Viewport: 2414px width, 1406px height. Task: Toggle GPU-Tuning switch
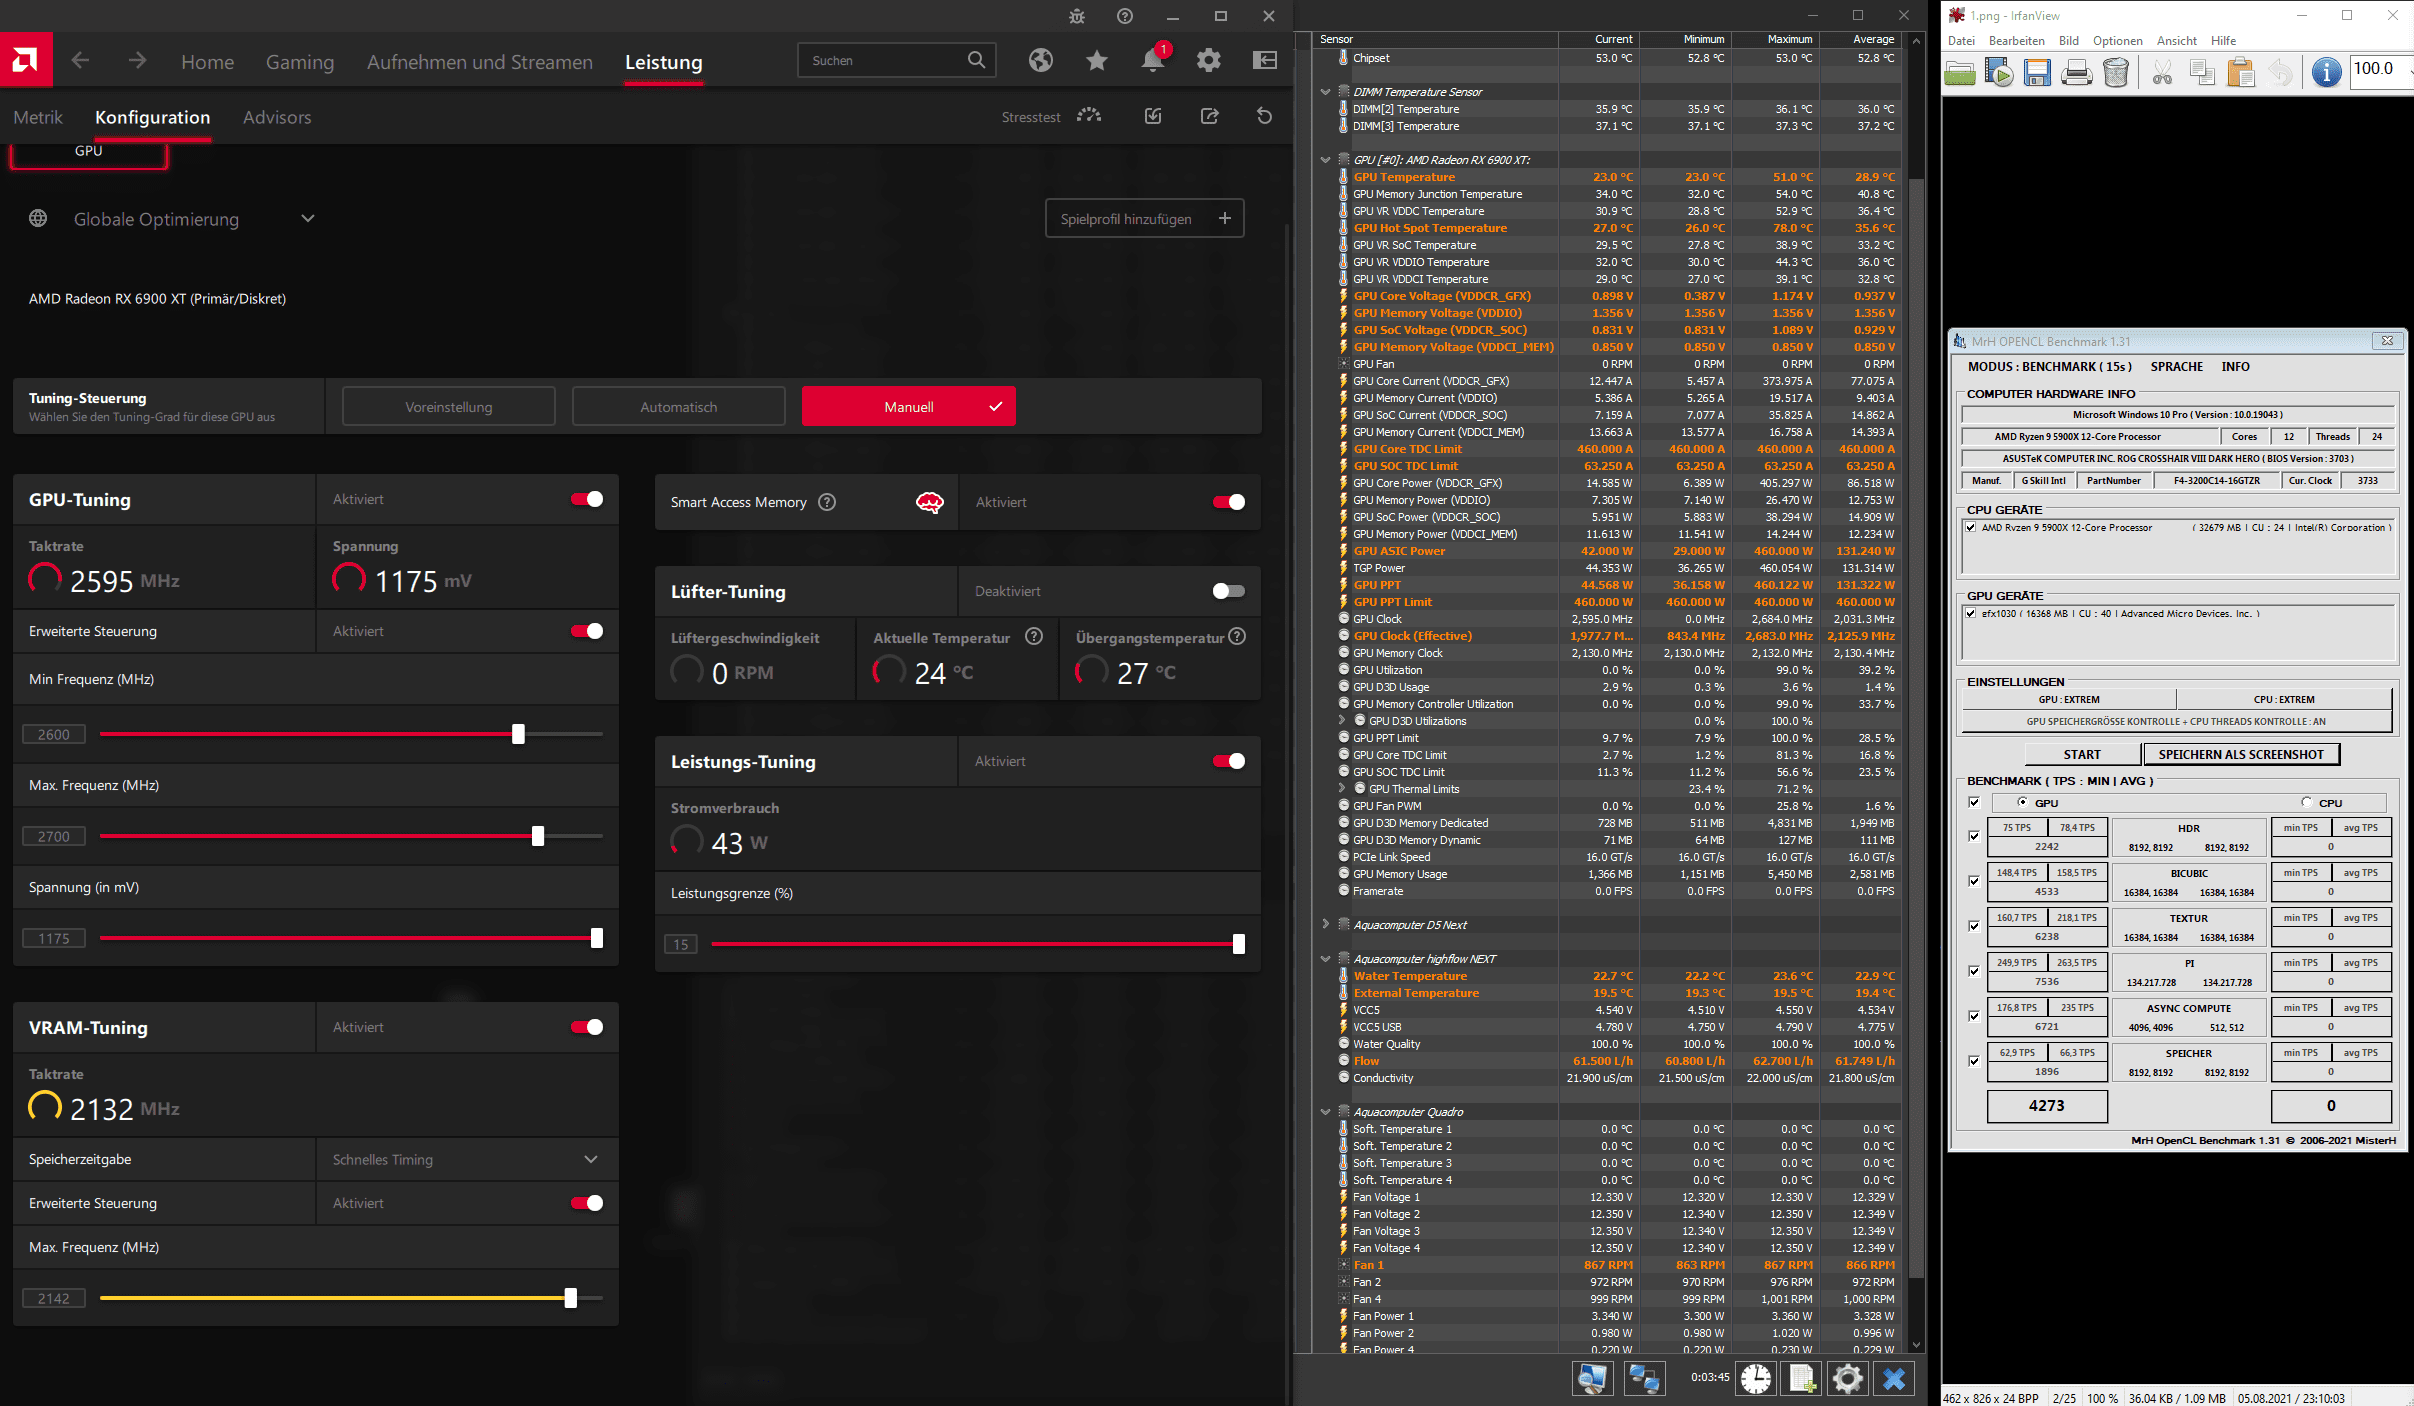587,499
